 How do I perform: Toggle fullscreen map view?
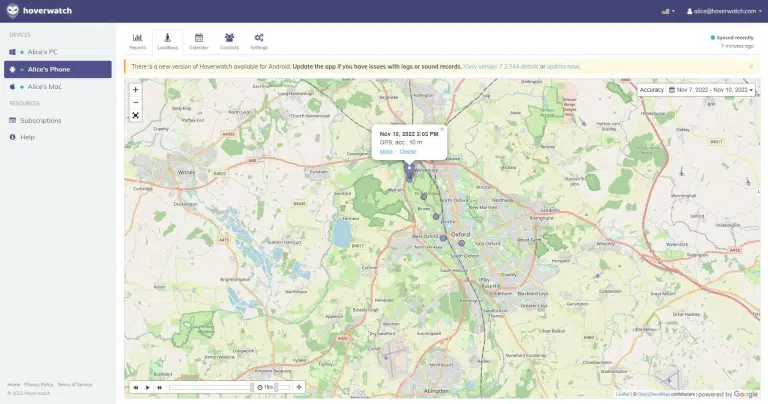click(136, 115)
